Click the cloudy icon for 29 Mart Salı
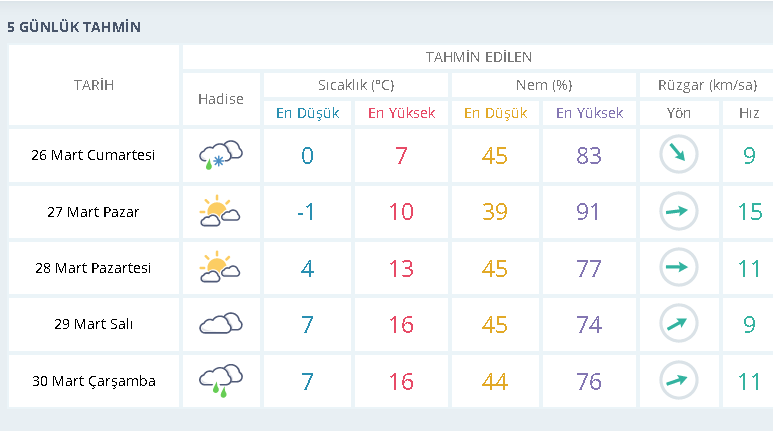 pyautogui.click(x=221, y=323)
